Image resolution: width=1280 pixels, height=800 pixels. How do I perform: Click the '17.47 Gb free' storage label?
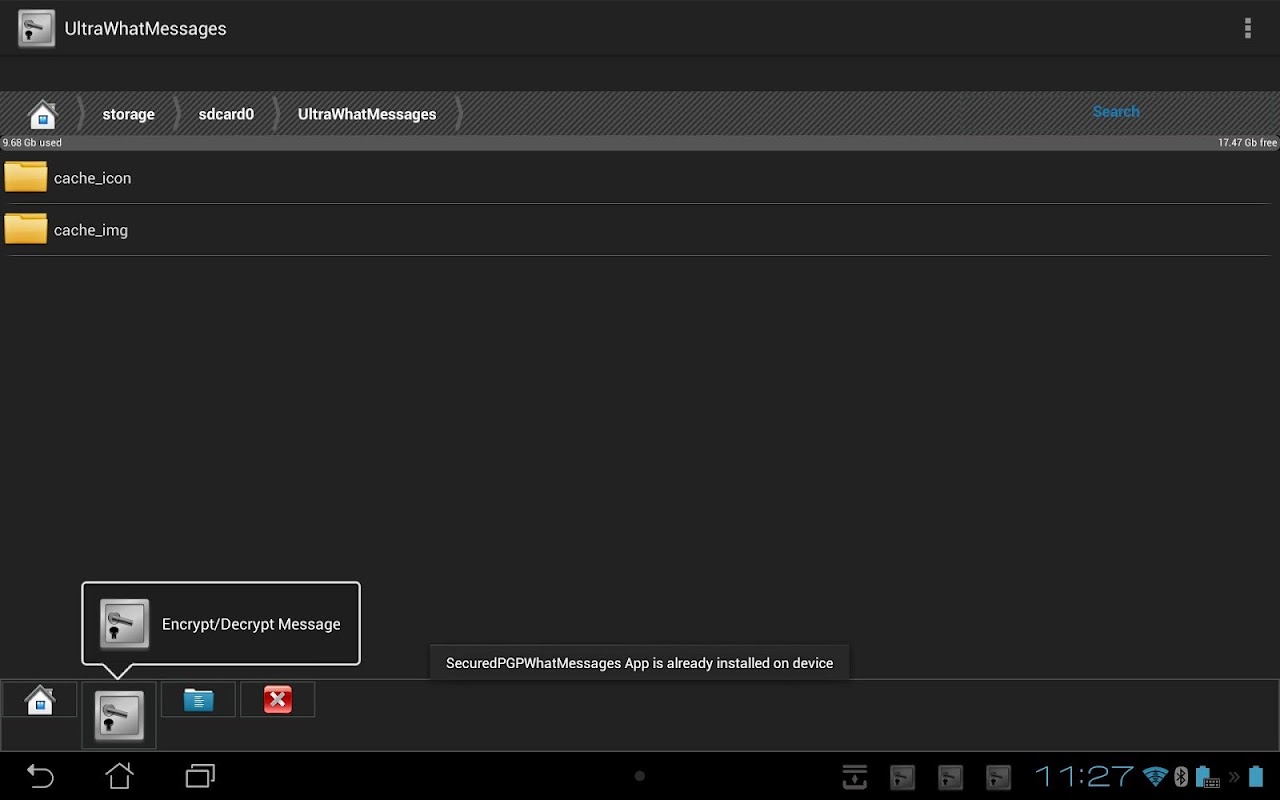tap(1247, 143)
